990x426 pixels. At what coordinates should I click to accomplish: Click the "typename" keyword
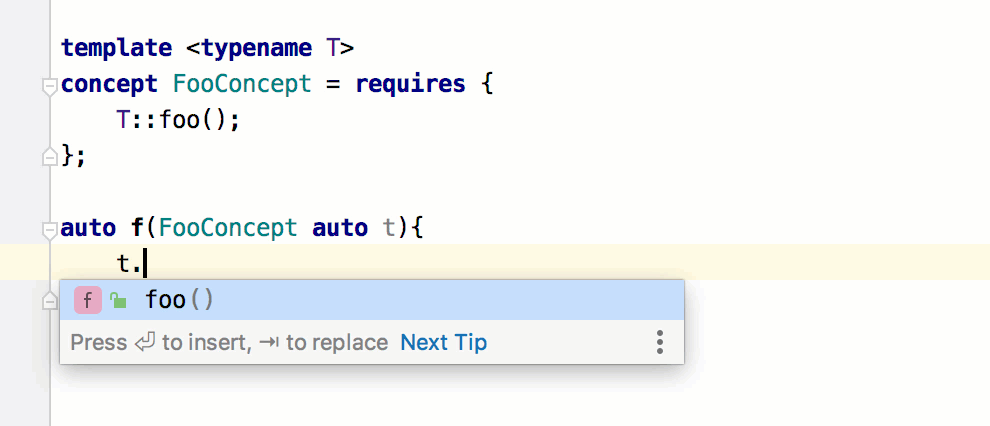pos(257,48)
